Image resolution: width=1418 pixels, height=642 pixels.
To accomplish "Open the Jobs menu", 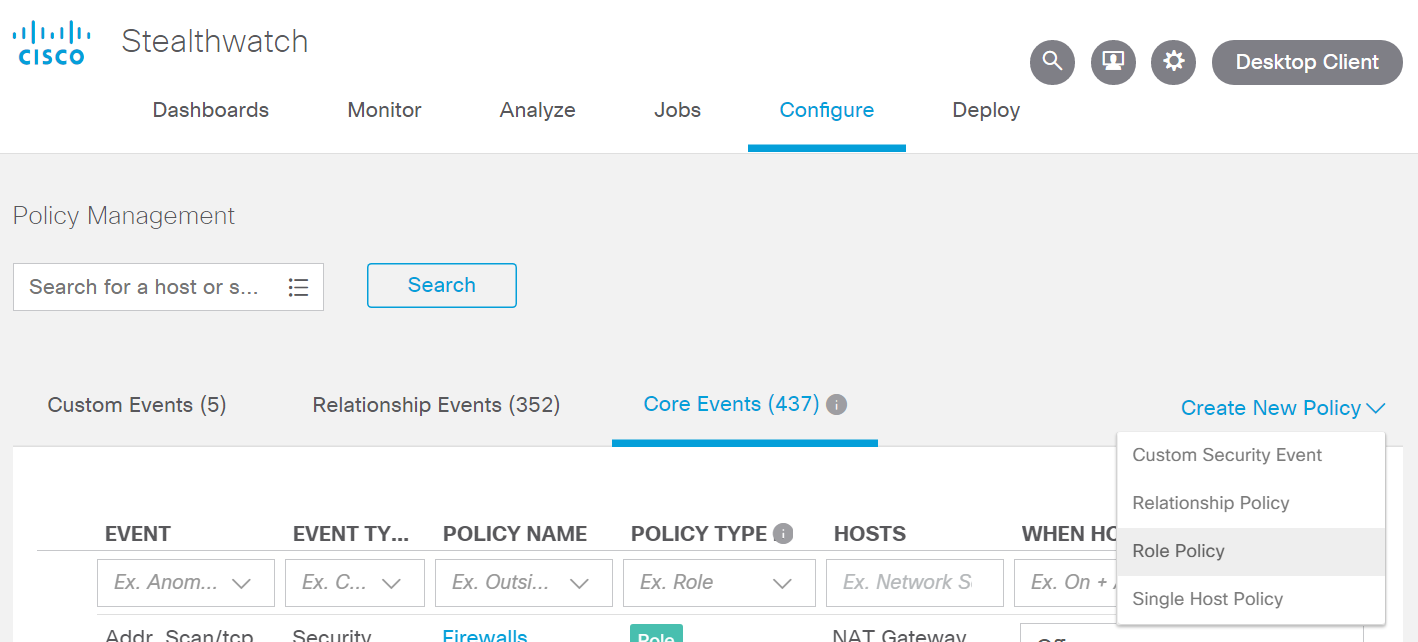I will point(677,110).
